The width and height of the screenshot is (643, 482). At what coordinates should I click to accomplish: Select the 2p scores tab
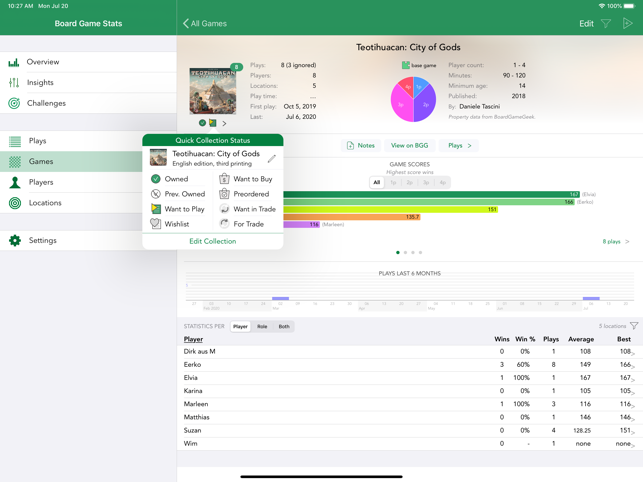(x=410, y=183)
